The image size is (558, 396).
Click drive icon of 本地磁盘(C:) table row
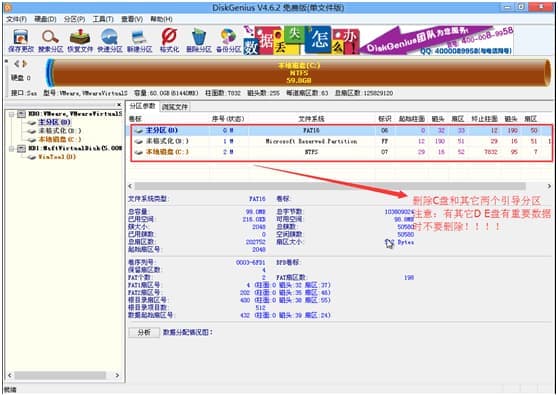(138, 152)
